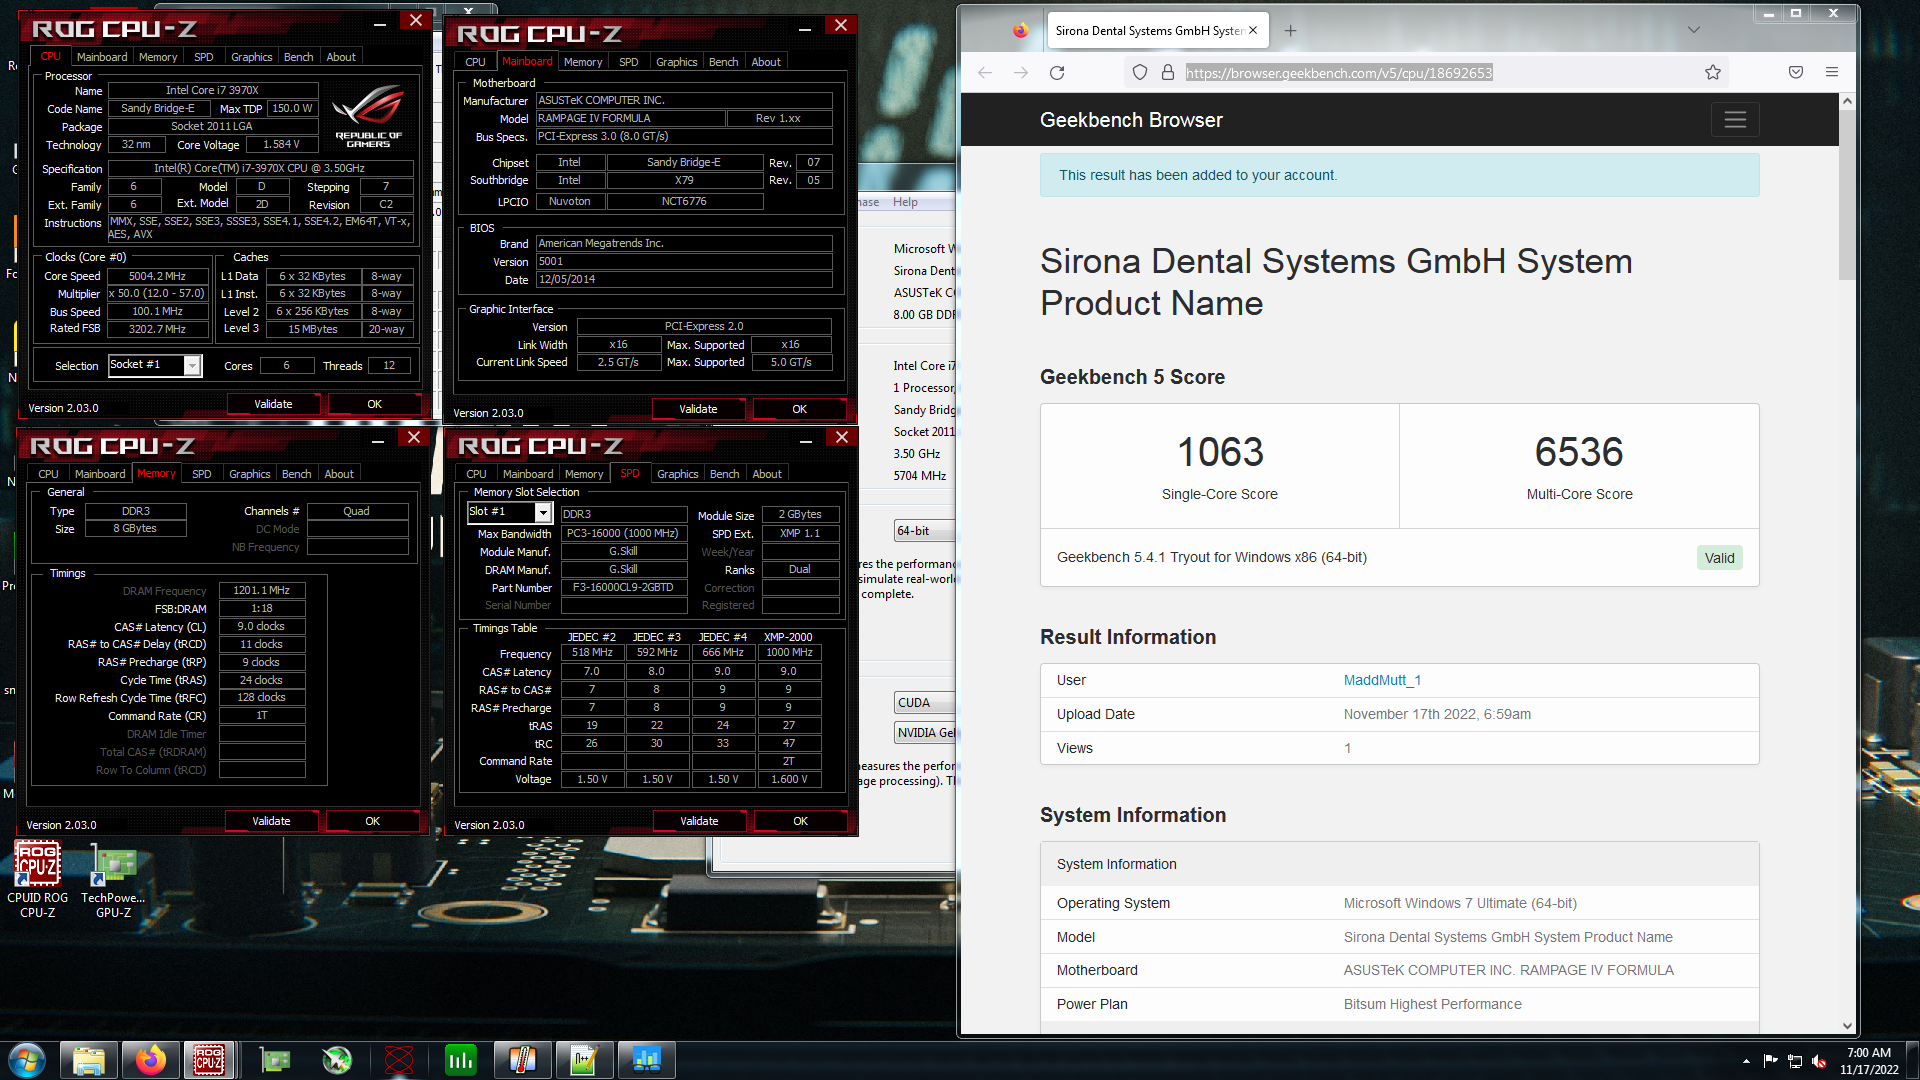
Task: Open the 64-bit dropdown in Geekbench window
Action: pyautogui.click(x=925, y=531)
